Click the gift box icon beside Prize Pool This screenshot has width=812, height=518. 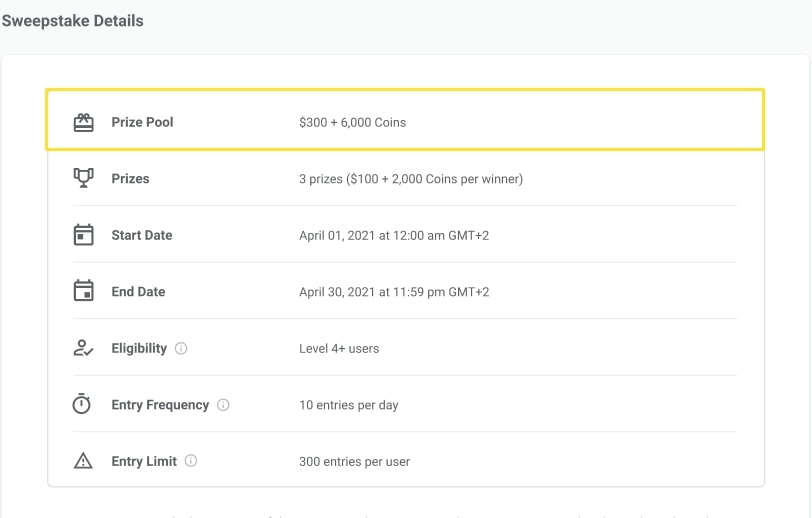(84, 122)
